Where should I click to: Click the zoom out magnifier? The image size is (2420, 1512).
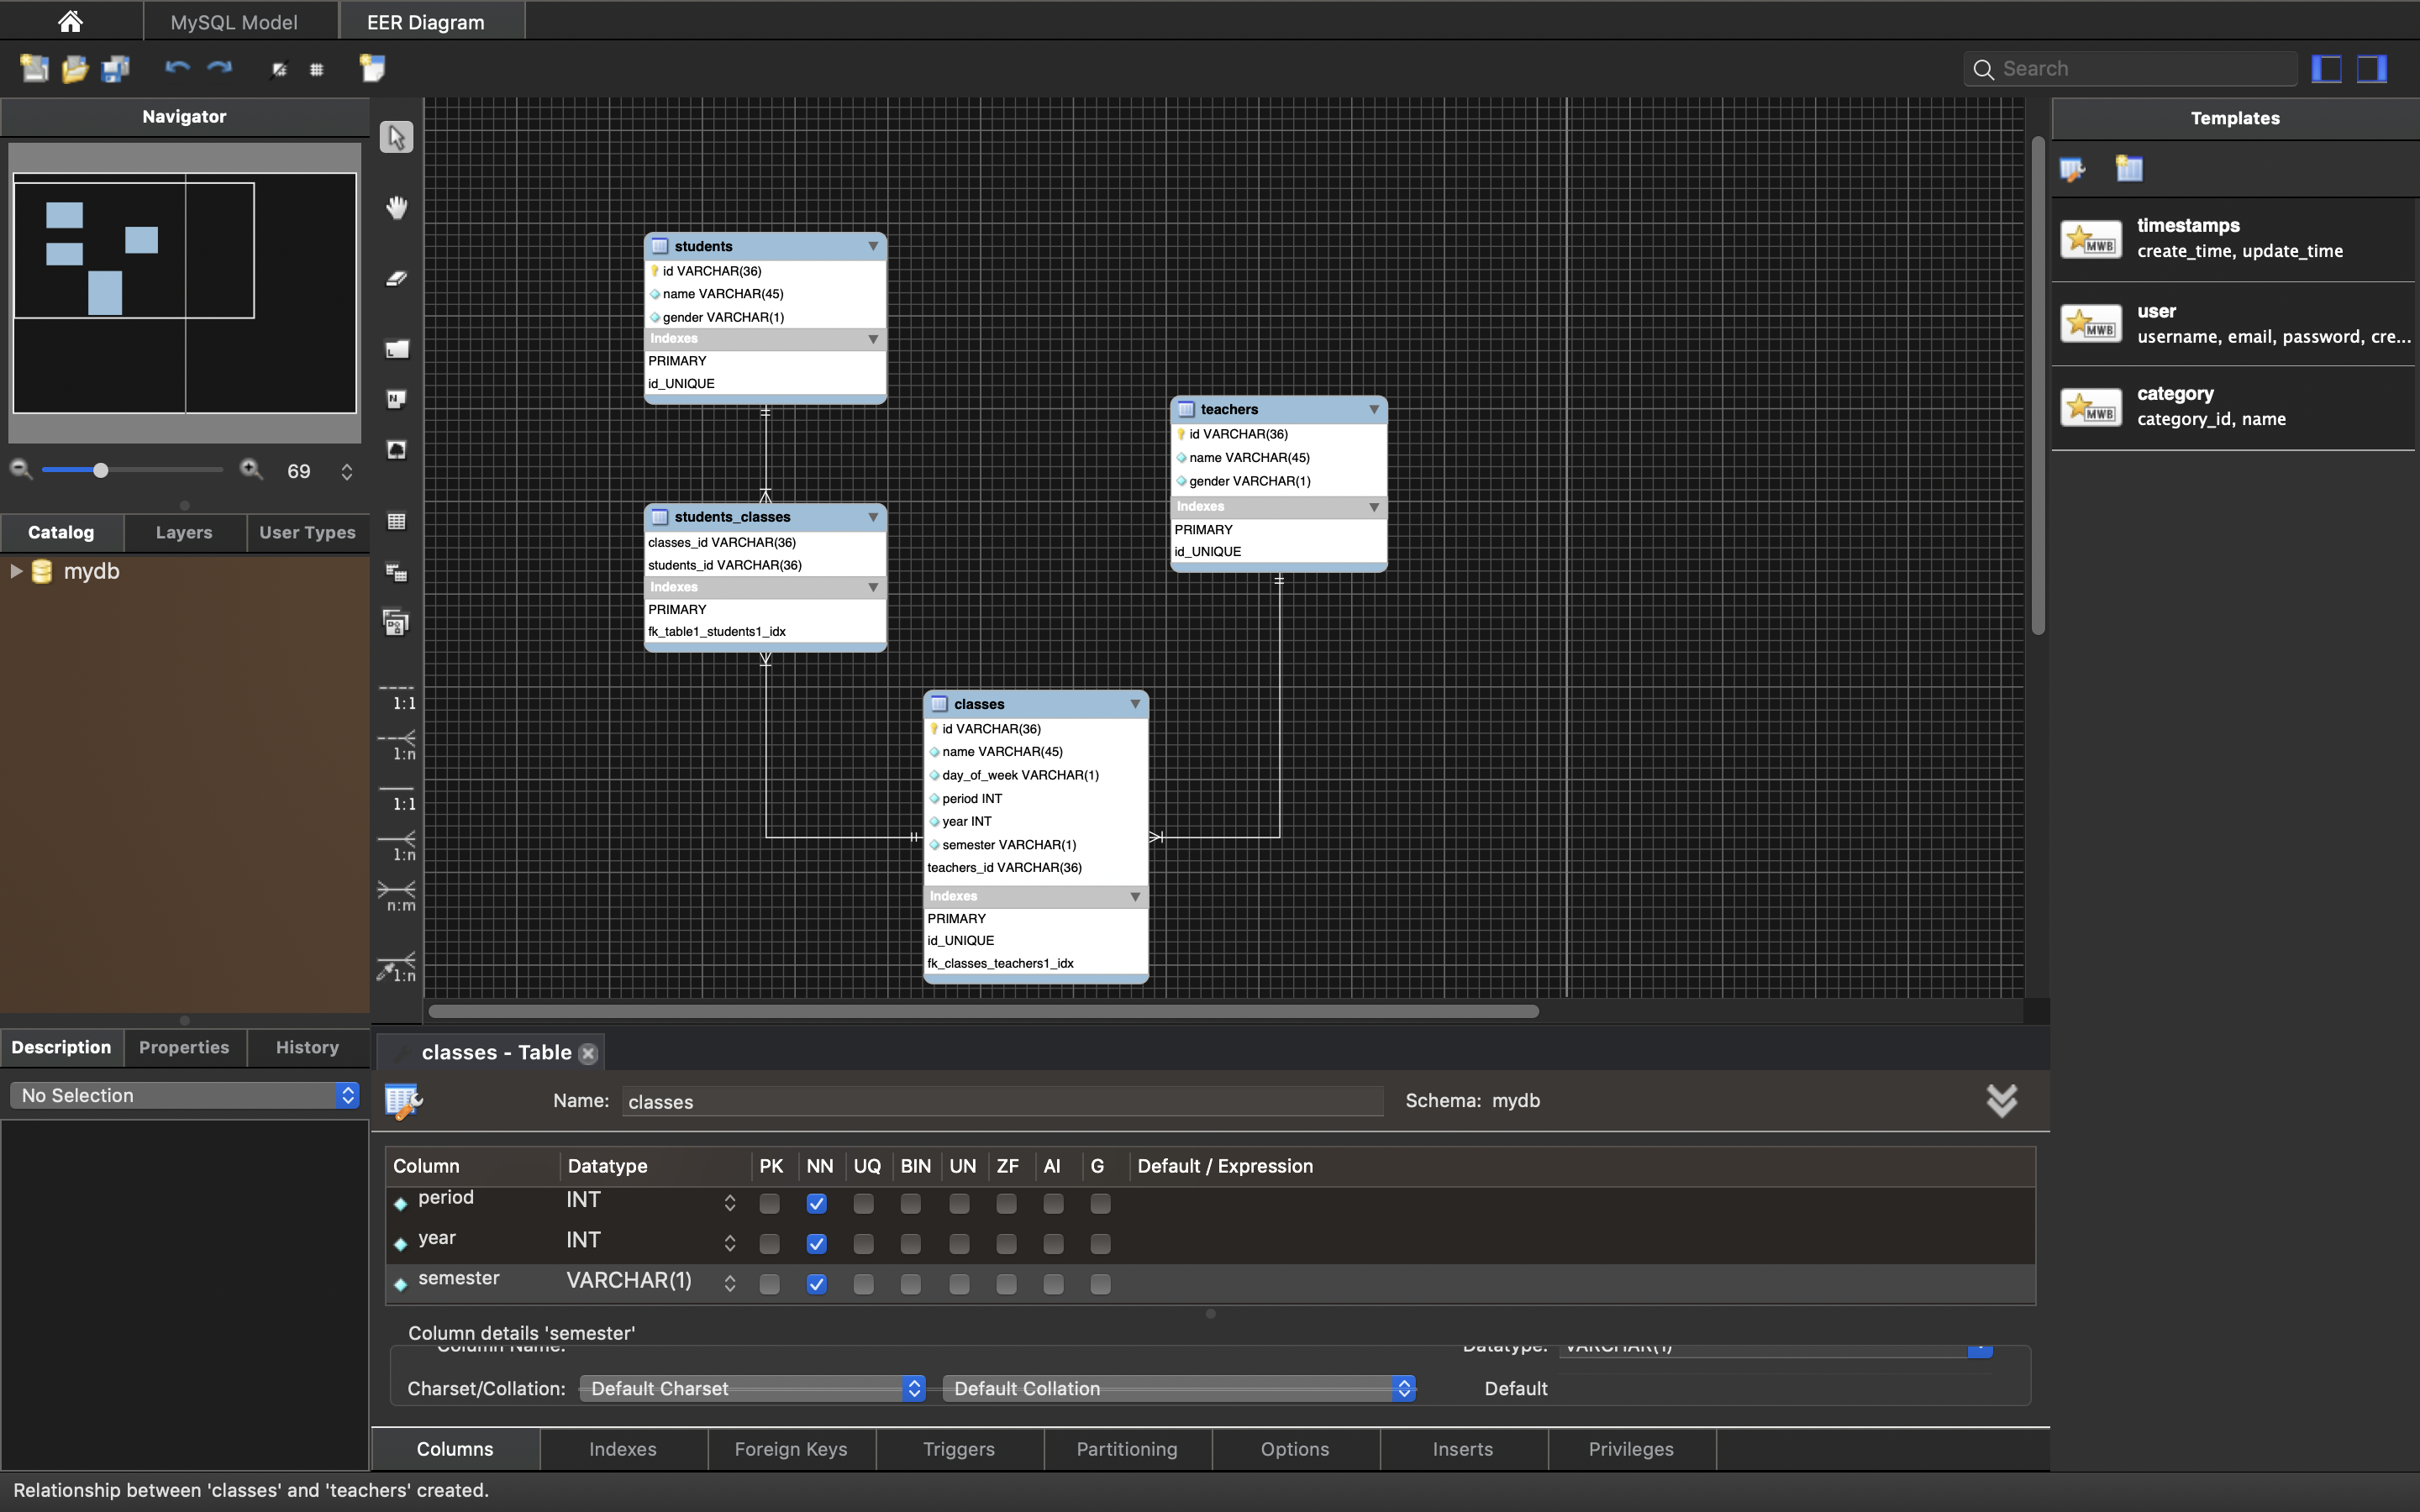(x=21, y=469)
